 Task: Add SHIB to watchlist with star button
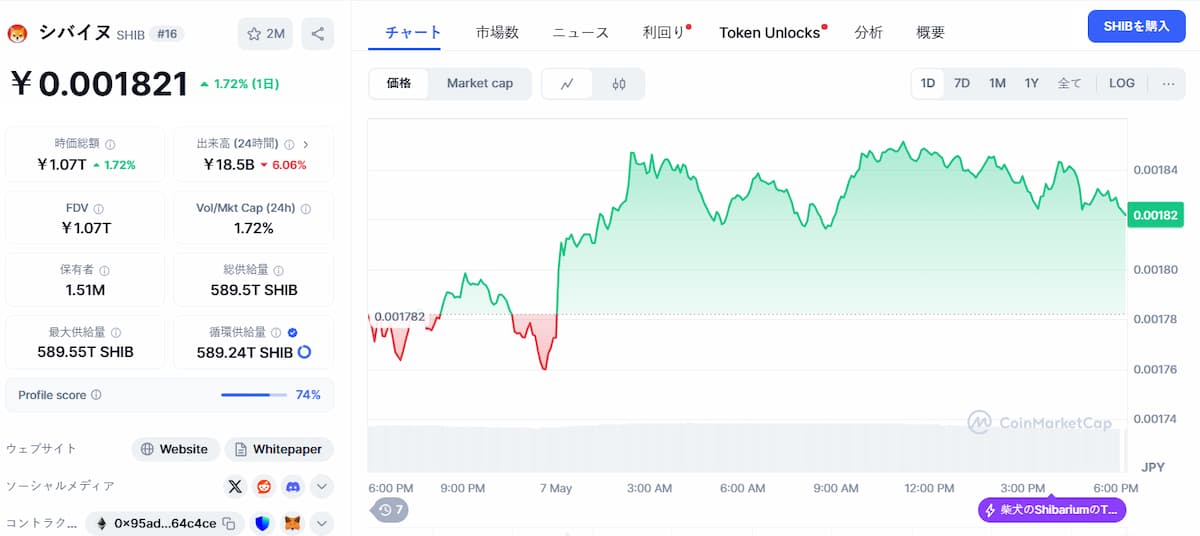(265, 34)
